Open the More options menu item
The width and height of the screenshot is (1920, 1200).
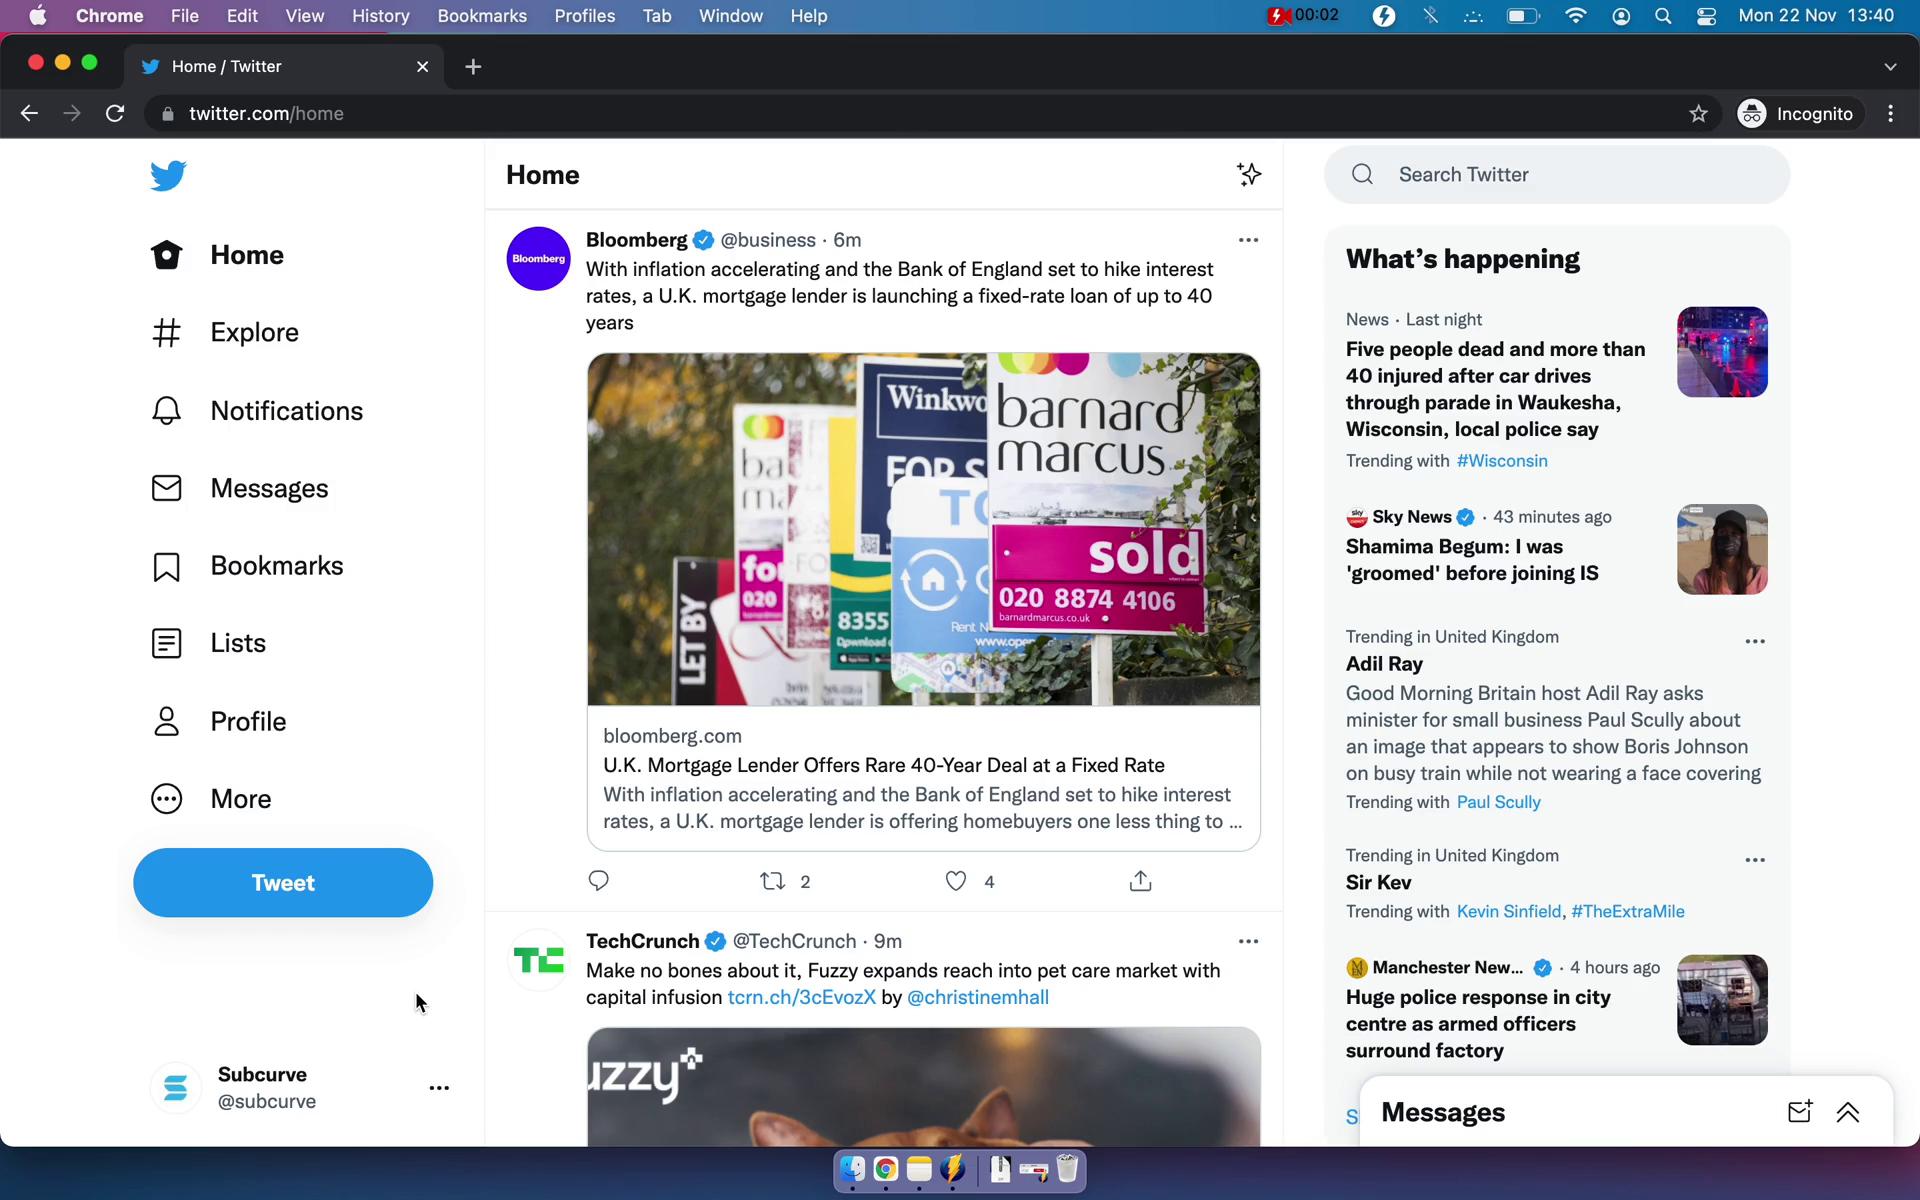211,799
